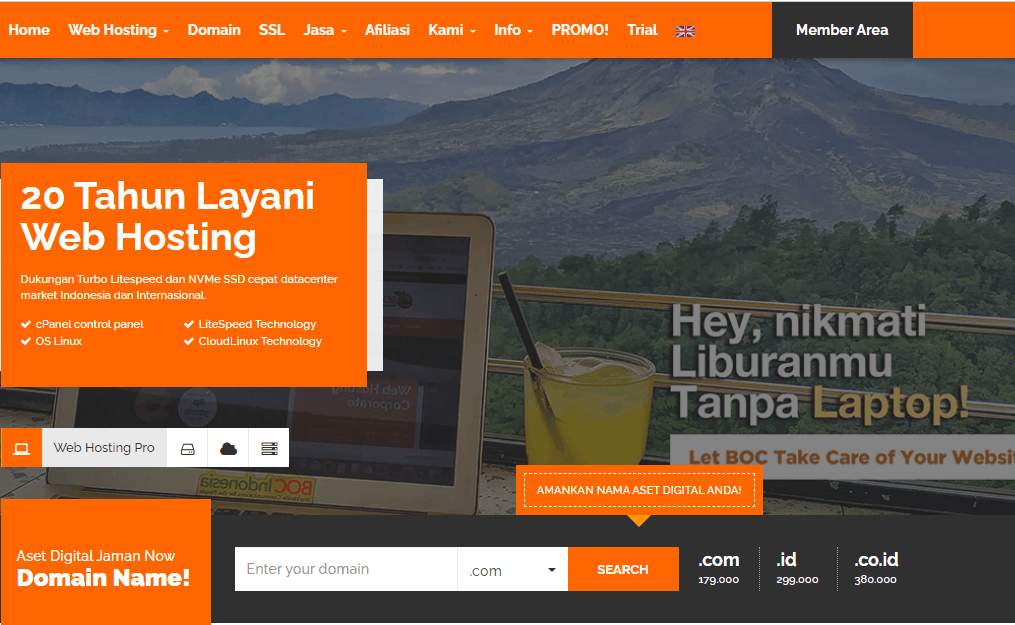The width and height of the screenshot is (1015, 625).
Task: Select the server rack icon tab
Action: pos(269,448)
